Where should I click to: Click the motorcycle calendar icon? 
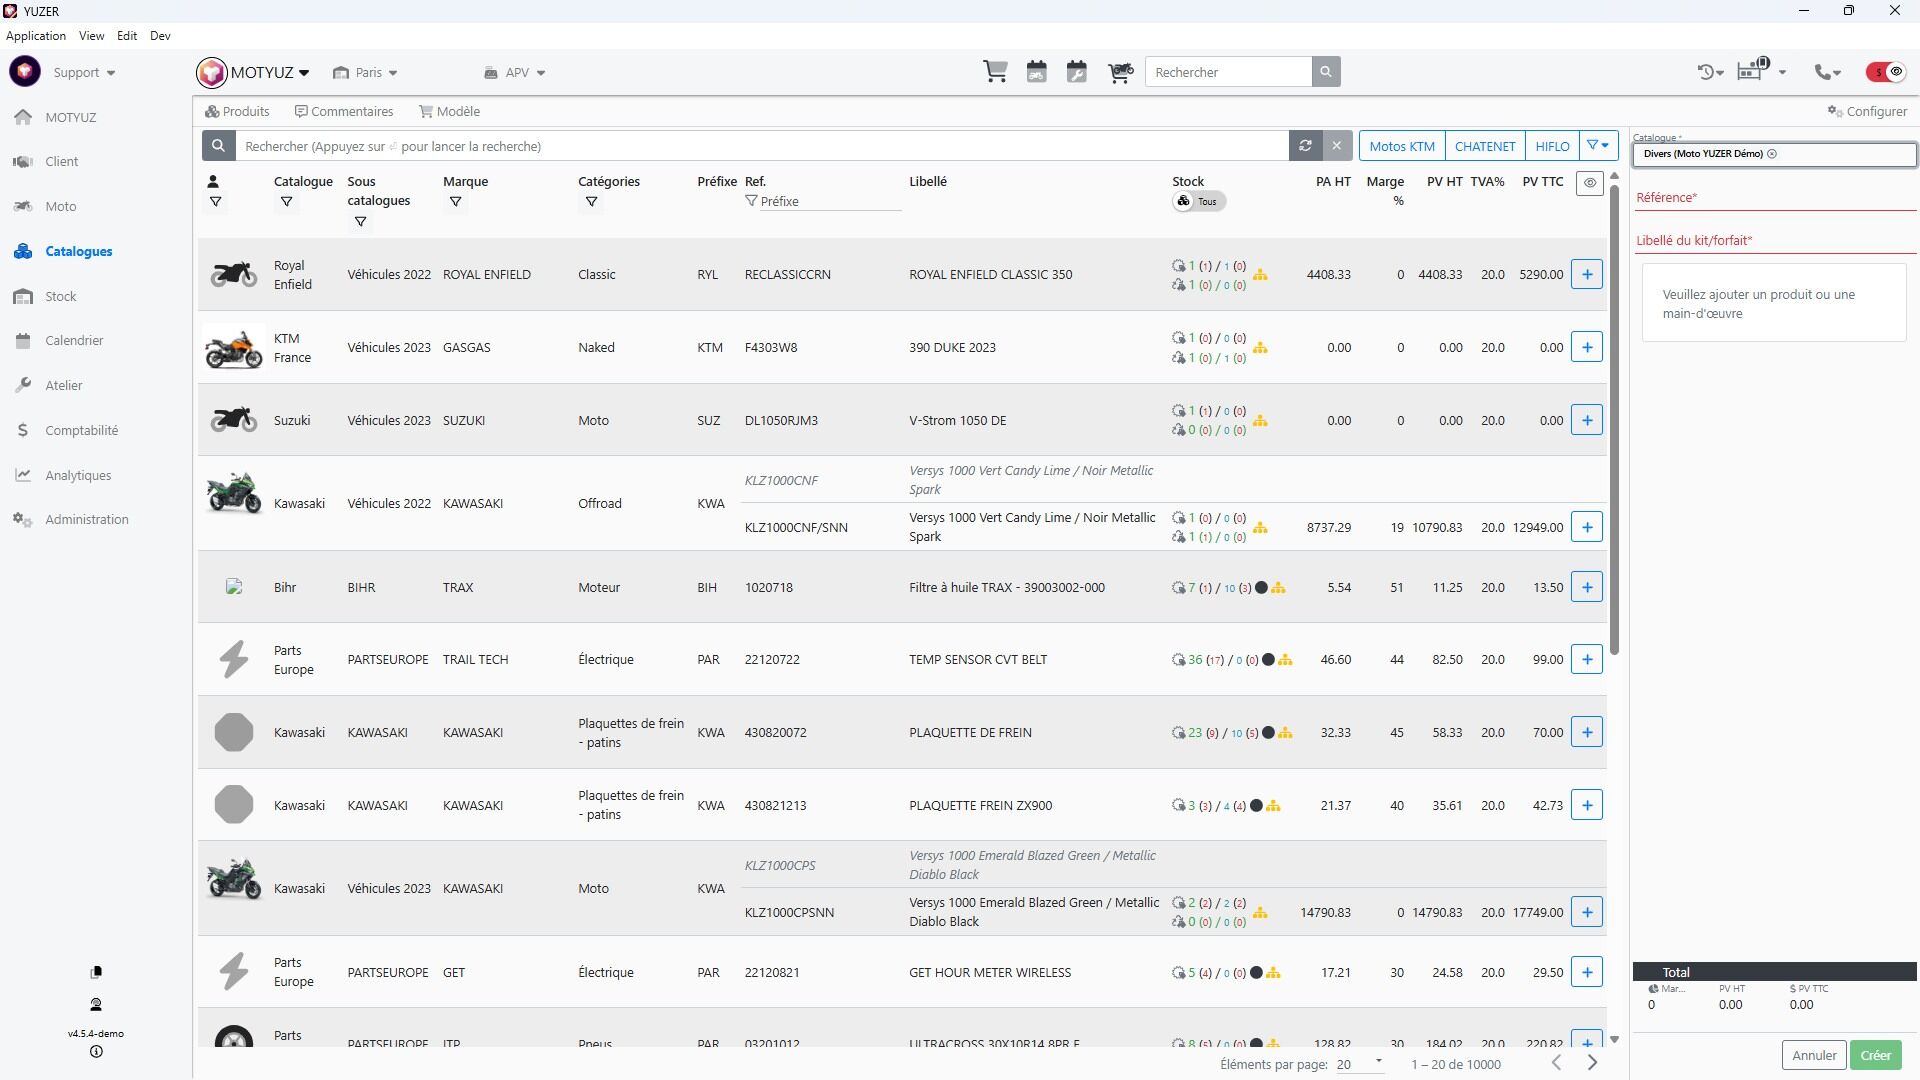click(1036, 72)
